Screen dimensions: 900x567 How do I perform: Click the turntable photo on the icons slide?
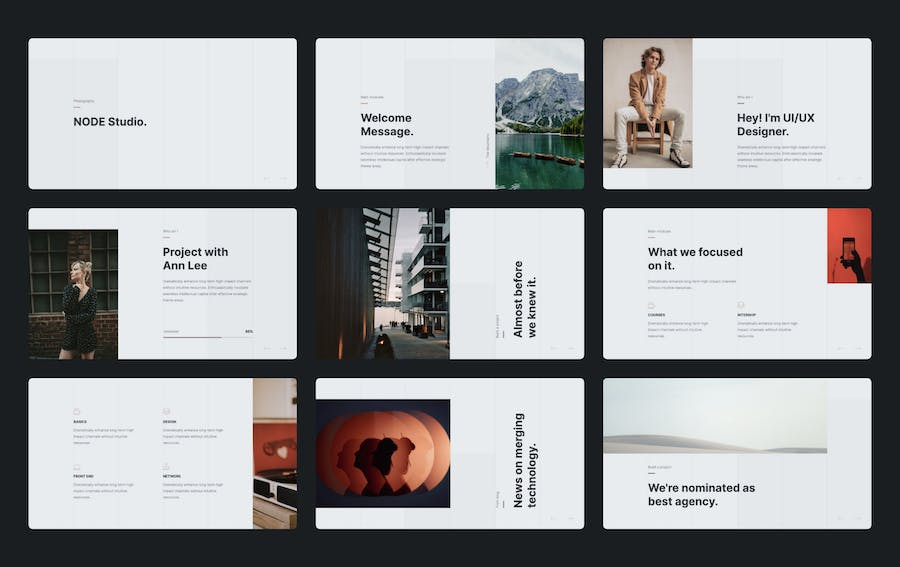(x=274, y=453)
